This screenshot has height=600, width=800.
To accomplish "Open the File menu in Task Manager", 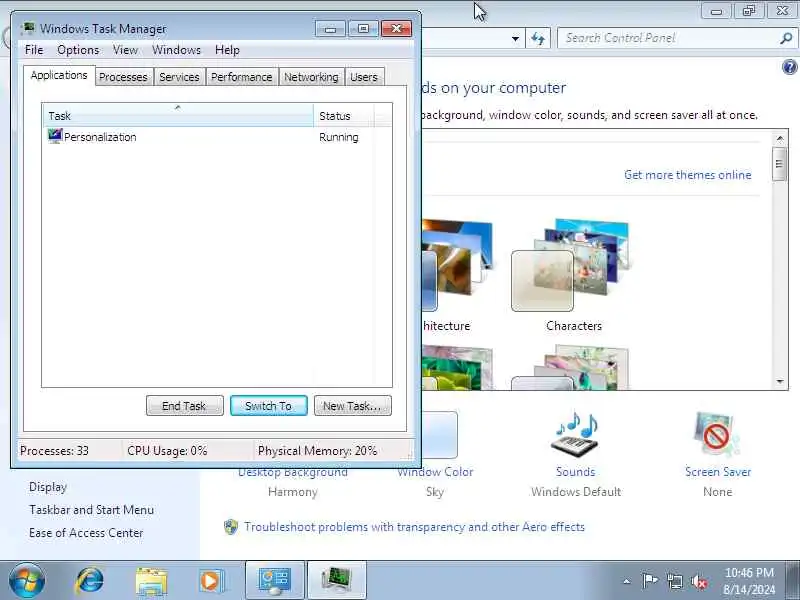I will tap(34, 50).
